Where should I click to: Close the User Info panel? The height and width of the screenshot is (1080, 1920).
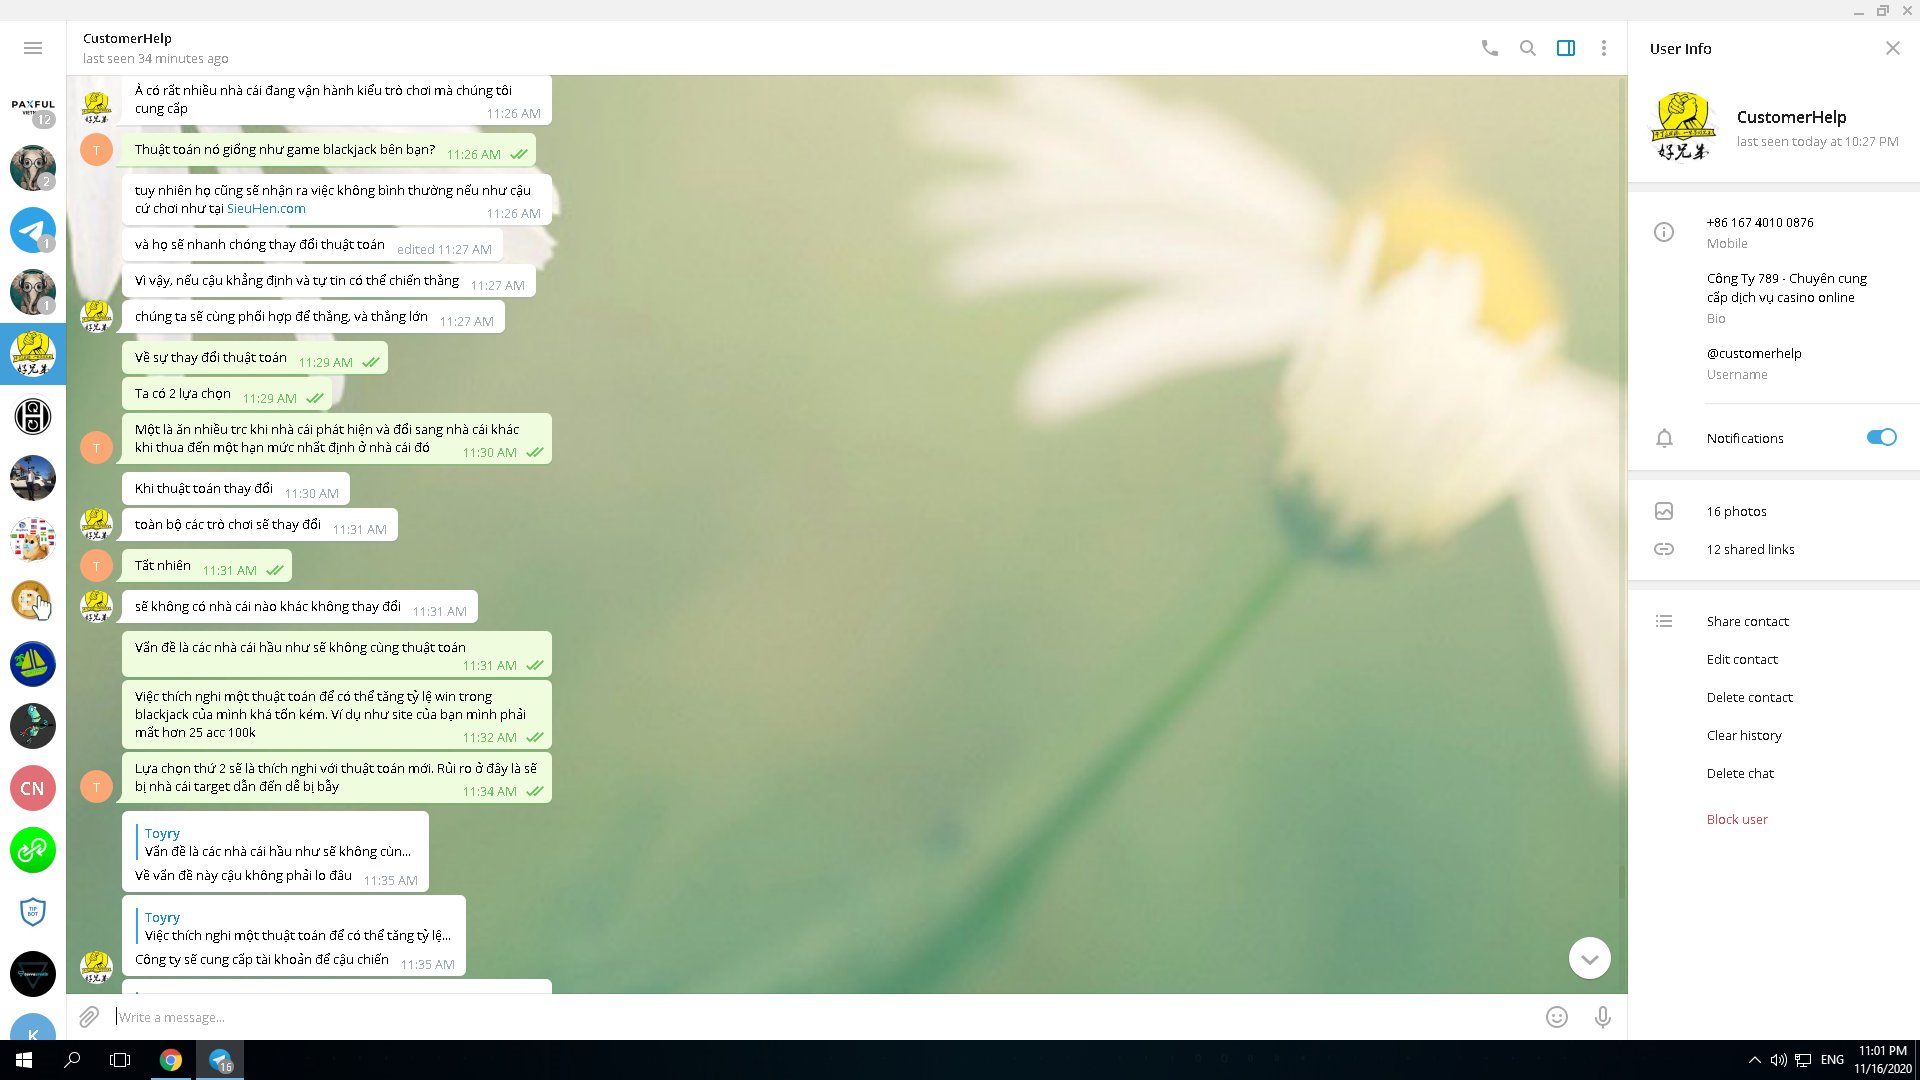click(x=1892, y=48)
